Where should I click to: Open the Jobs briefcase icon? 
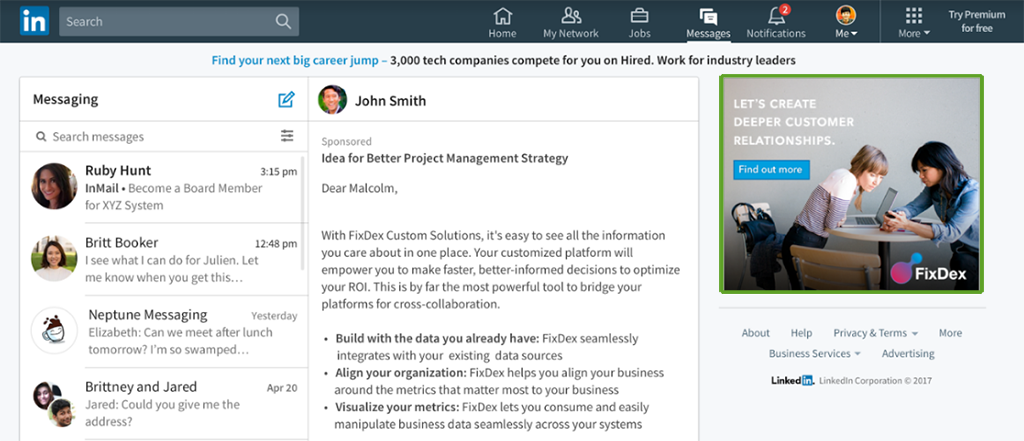click(x=639, y=16)
